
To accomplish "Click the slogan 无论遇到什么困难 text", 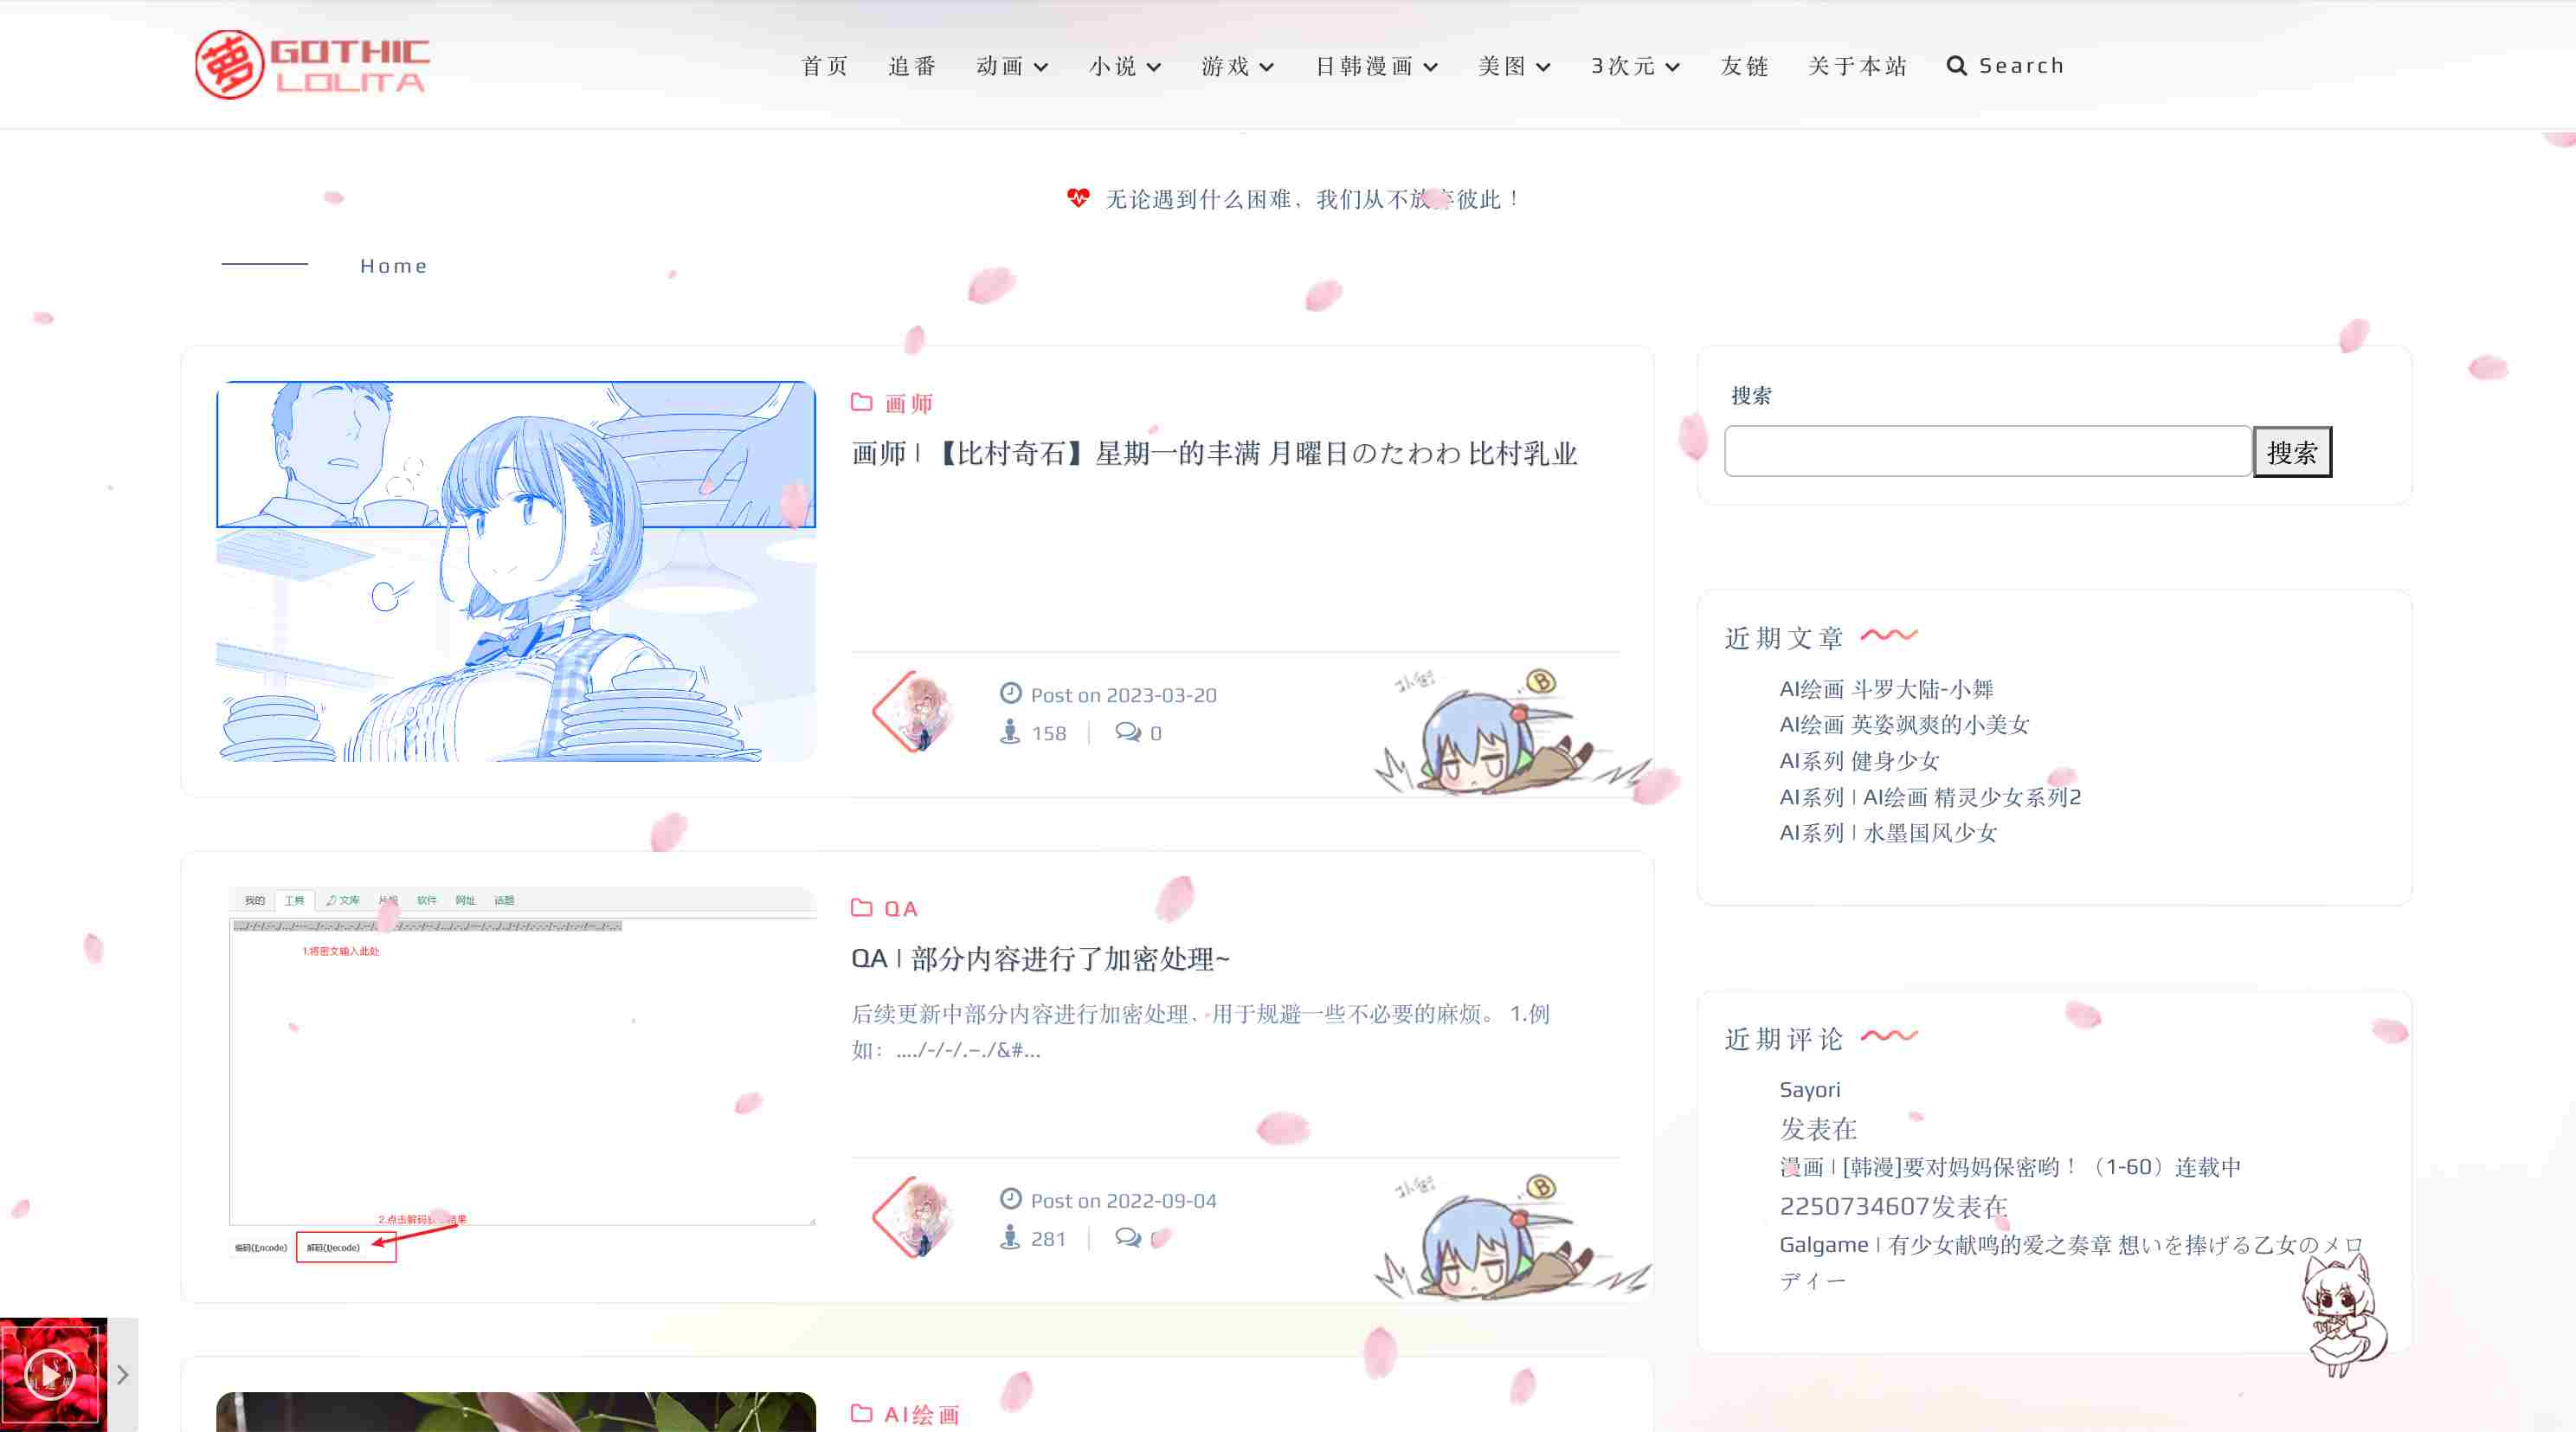I will 1312,199.
